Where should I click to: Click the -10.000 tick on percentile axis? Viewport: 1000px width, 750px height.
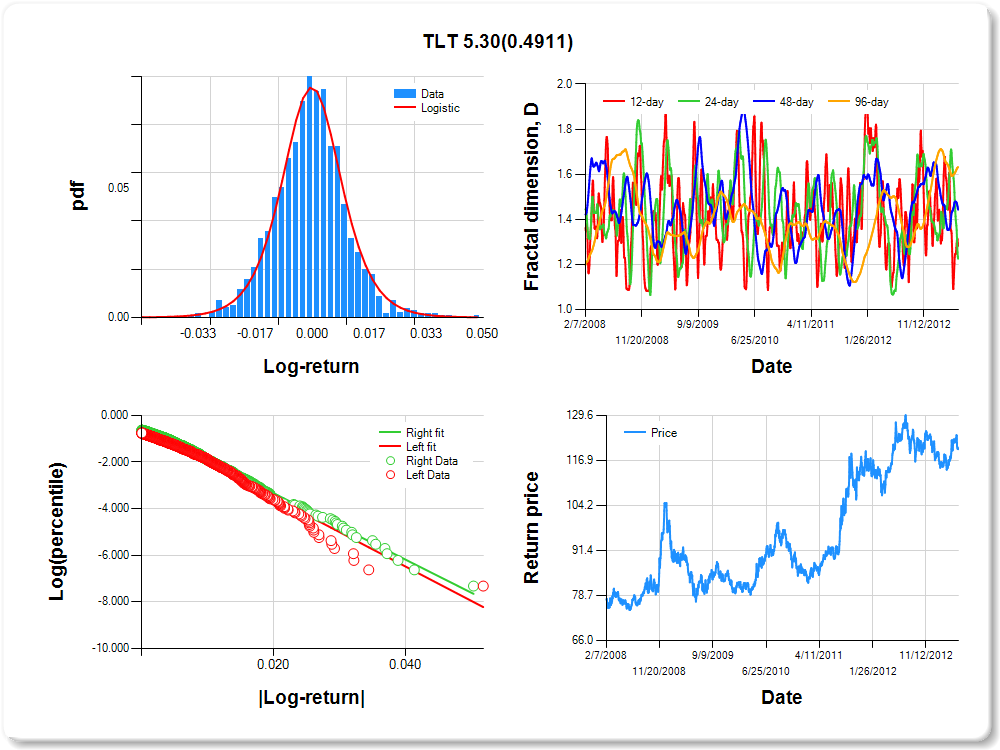[x=110, y=648]
